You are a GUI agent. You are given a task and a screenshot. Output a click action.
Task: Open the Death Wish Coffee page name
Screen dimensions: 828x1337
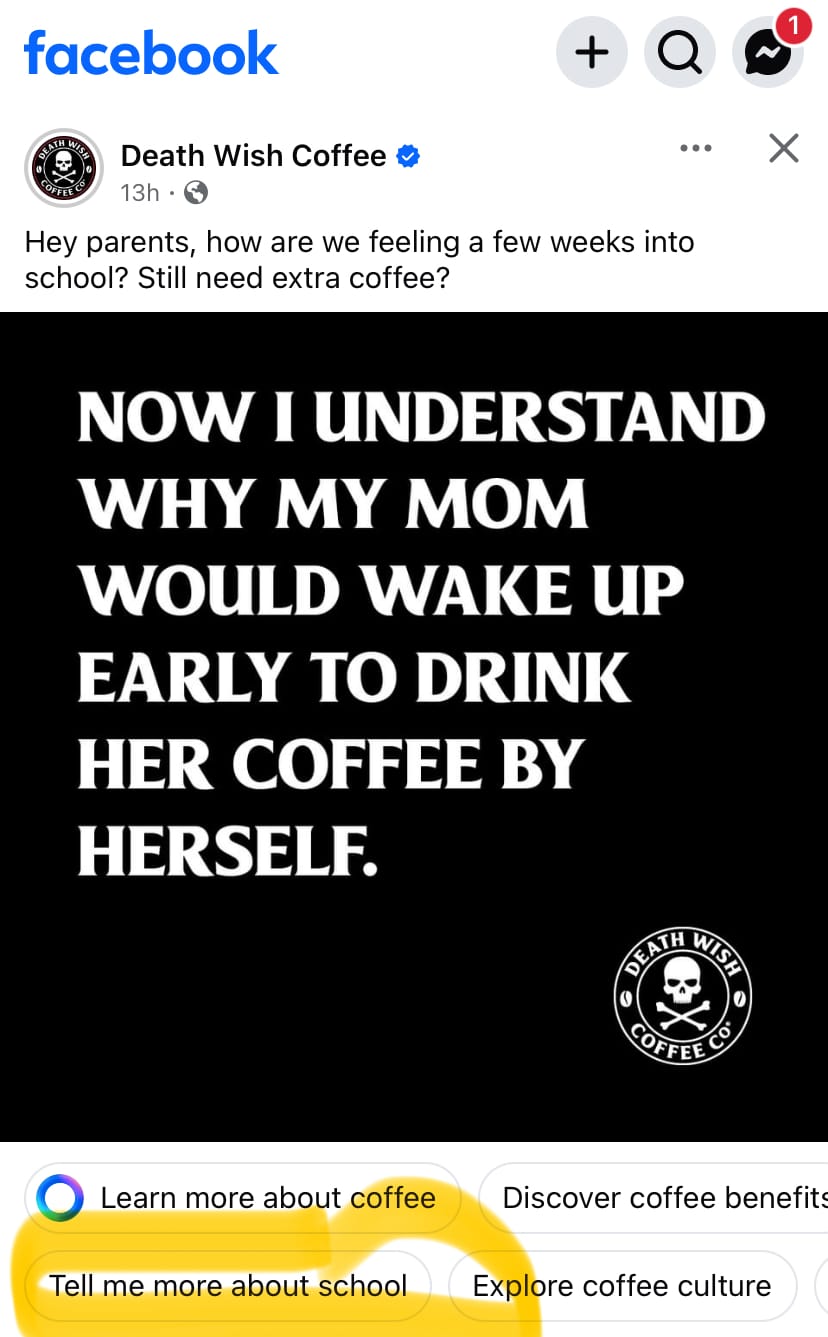[x=253, y=156]
